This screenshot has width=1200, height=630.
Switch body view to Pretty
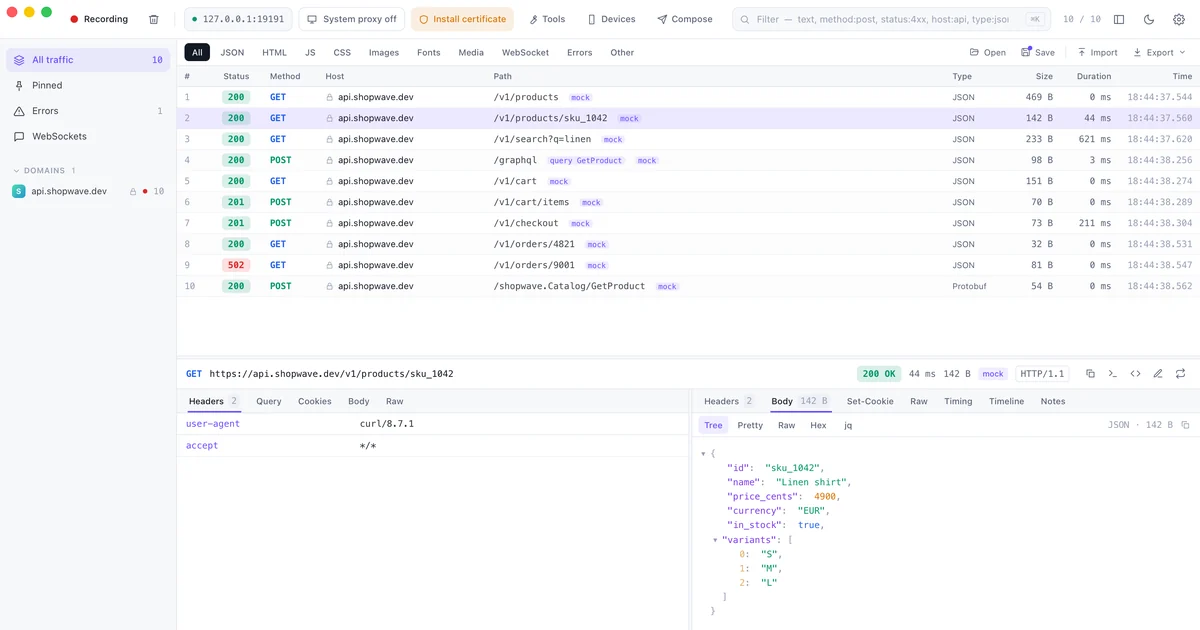tap(750, 425)
